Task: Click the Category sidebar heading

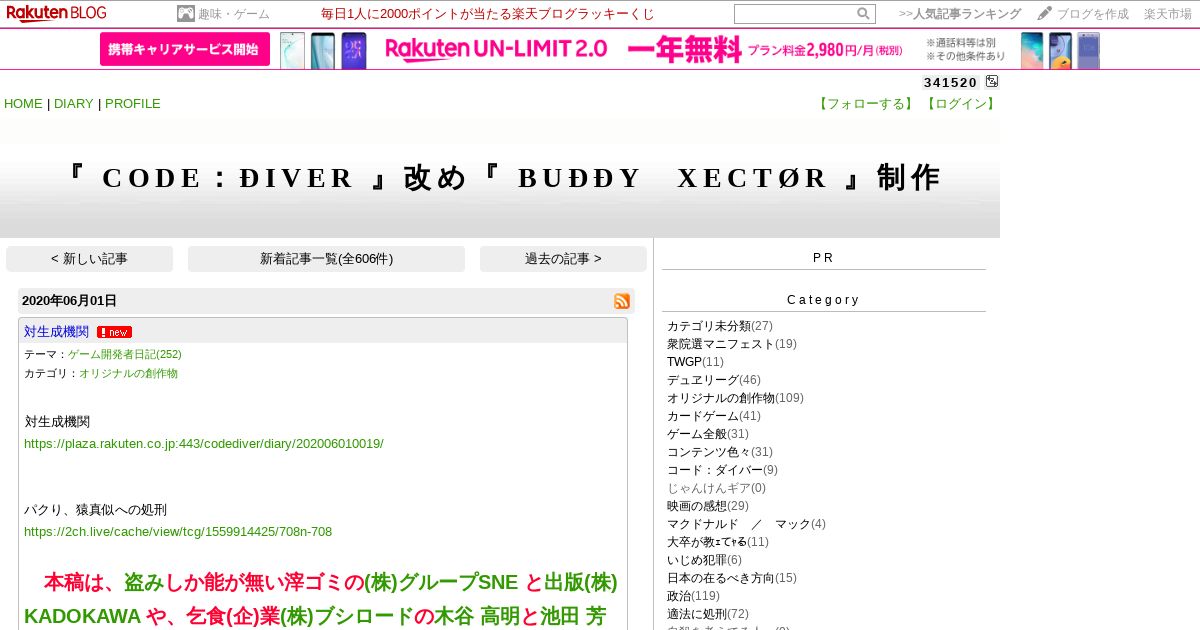Action: (823, 300)
